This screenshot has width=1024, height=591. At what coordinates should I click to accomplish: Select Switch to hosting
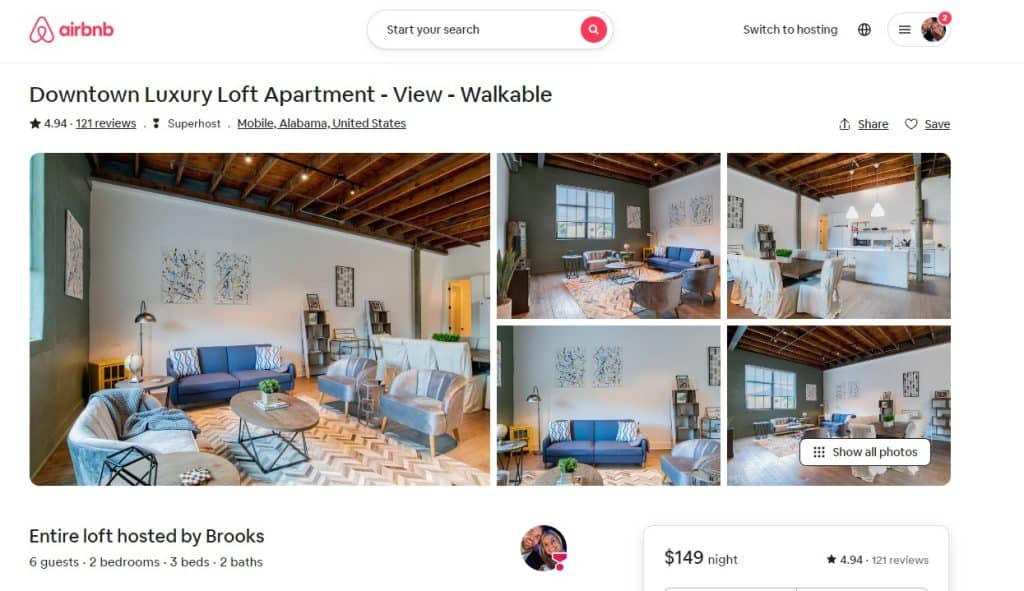pyautogui.click(x=790, y=29)
